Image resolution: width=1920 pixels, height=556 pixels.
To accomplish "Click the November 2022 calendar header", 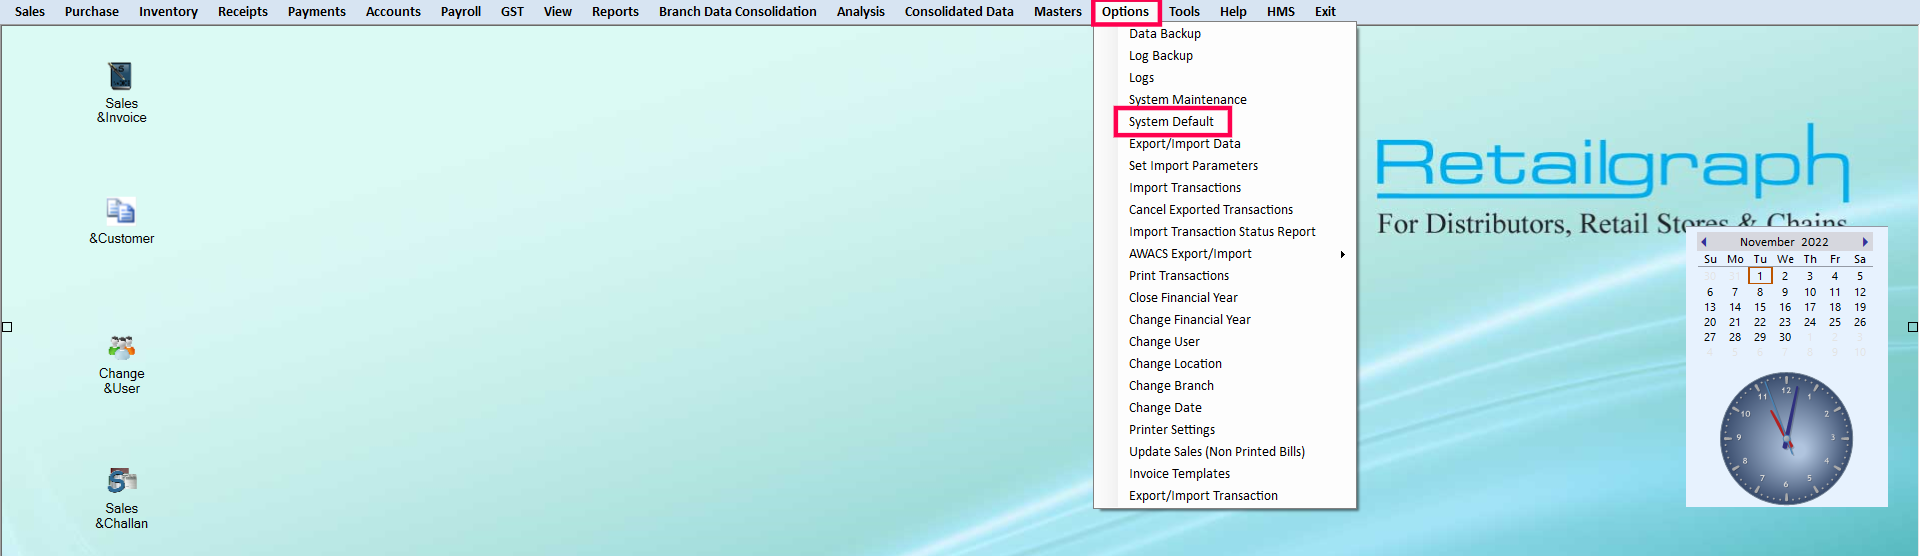I will pos(1784,242).
